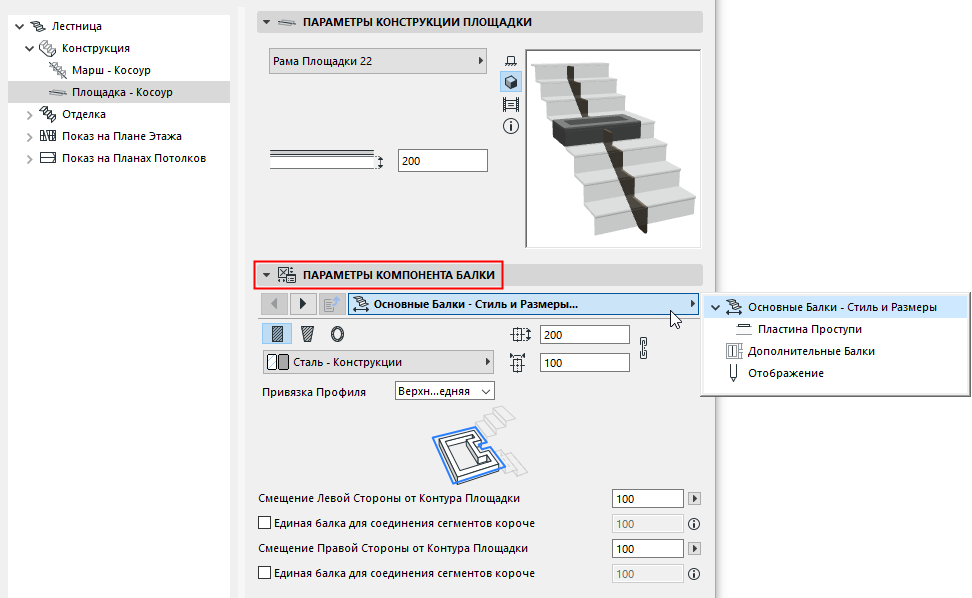Show info icon beside stair preview

(x=511, y=126)
